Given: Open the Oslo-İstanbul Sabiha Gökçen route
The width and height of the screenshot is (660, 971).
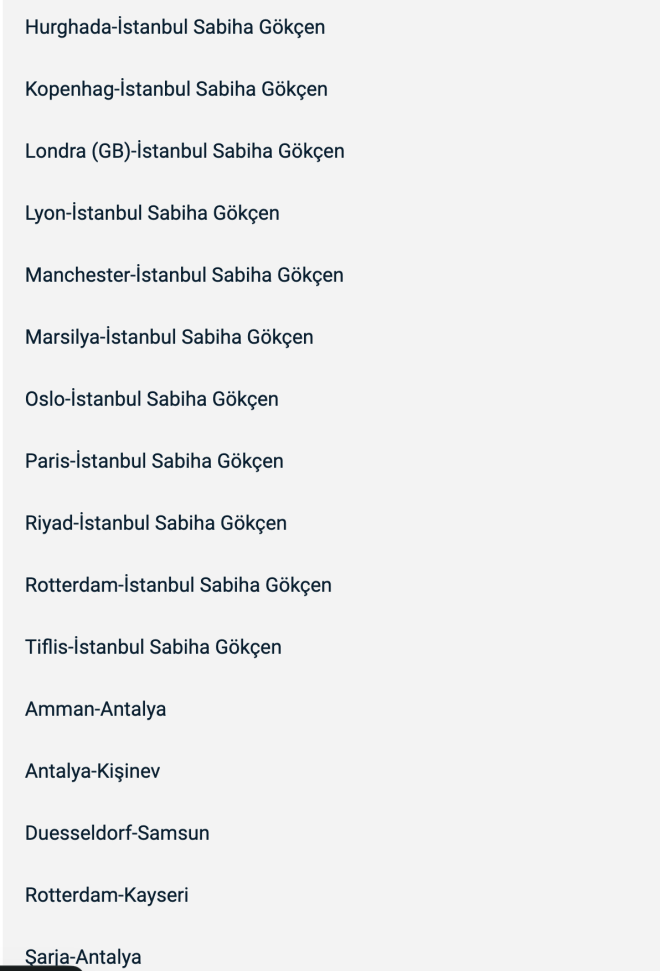Looking at the screenshot, I should (x=152, y=399).
